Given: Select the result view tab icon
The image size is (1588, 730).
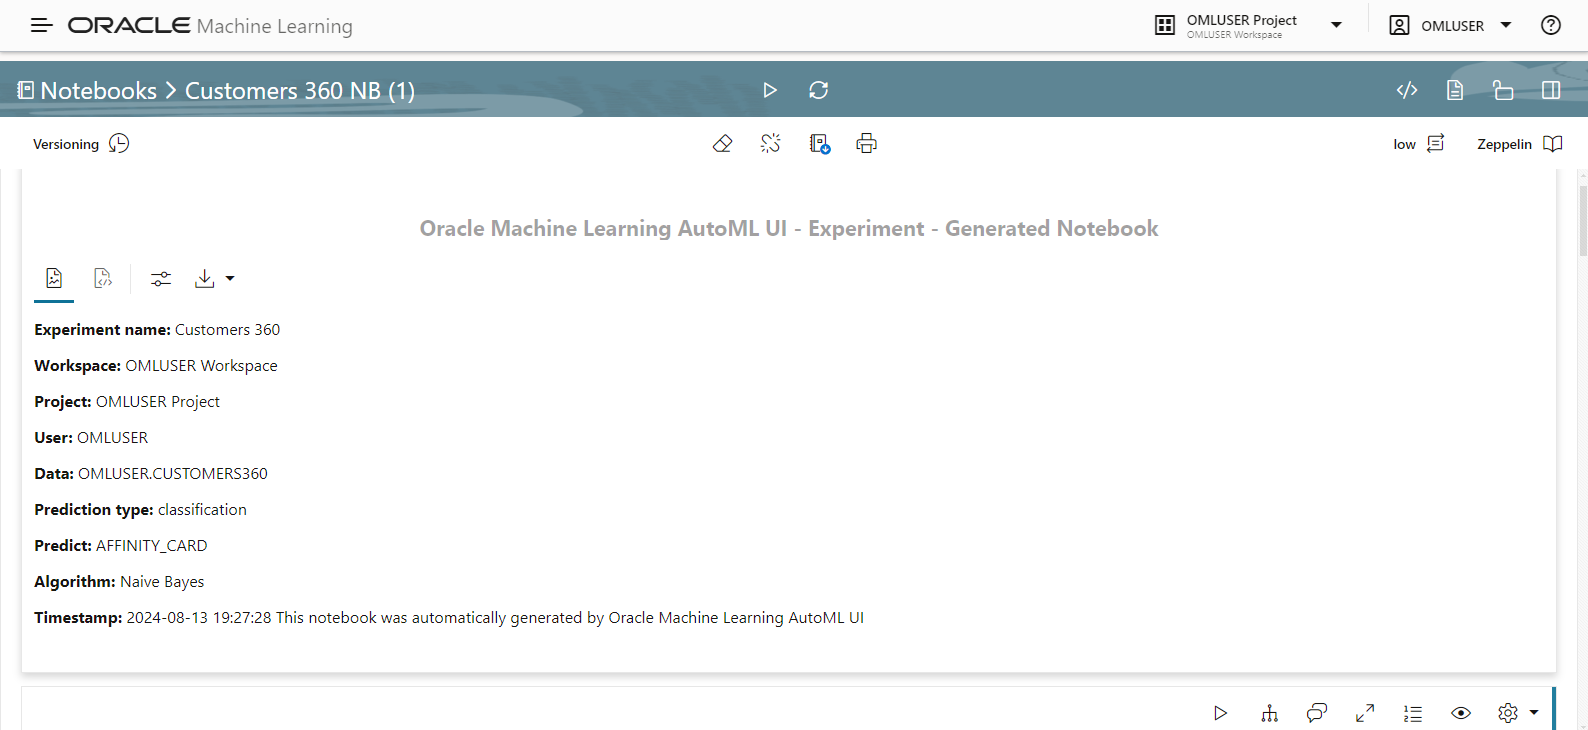Looking at the screenshot, I should point(54,278).
